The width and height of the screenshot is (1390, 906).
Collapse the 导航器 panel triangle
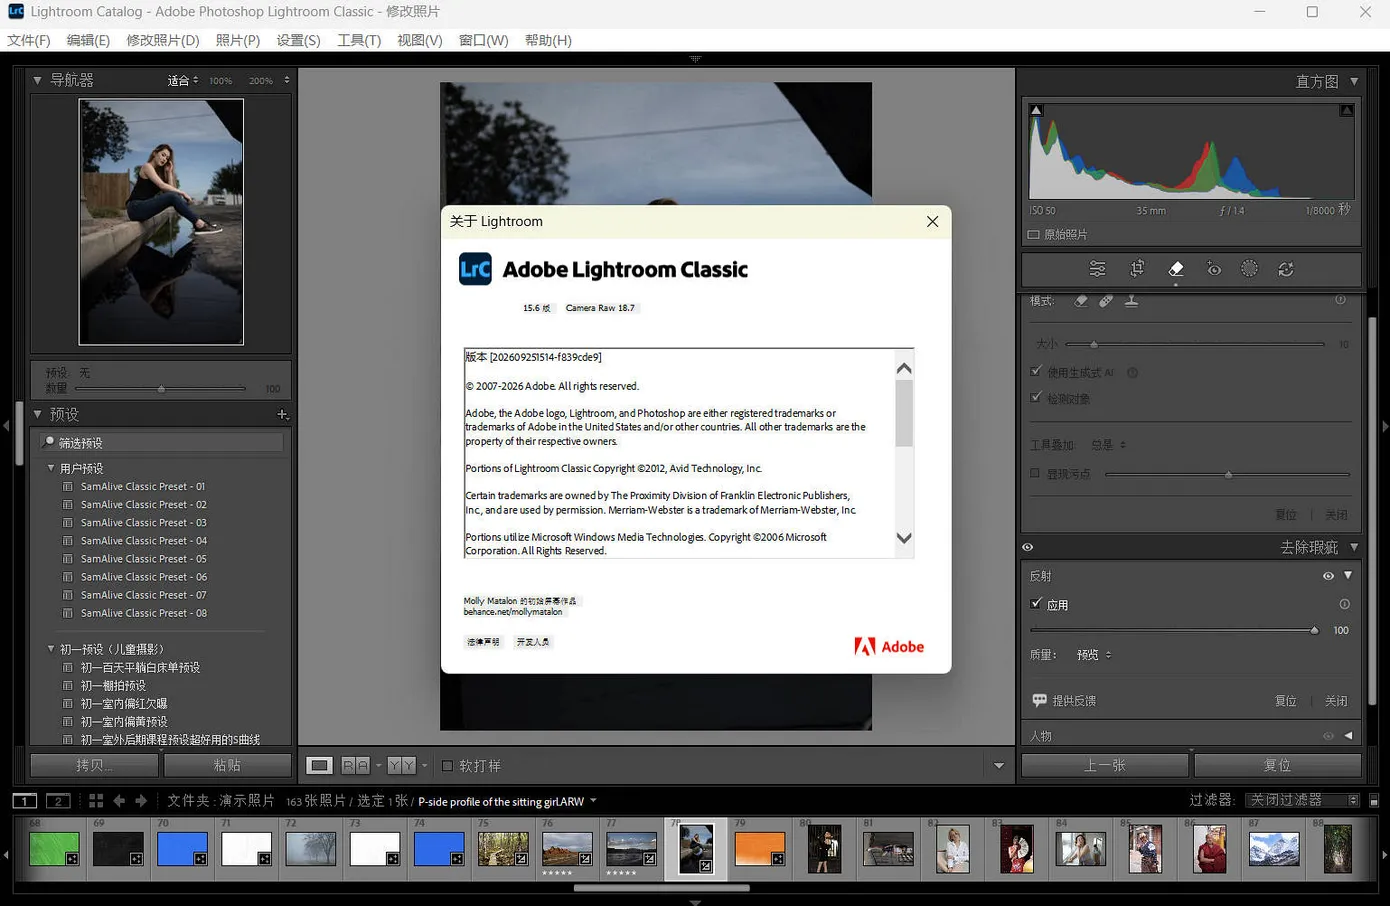[37, 80]
